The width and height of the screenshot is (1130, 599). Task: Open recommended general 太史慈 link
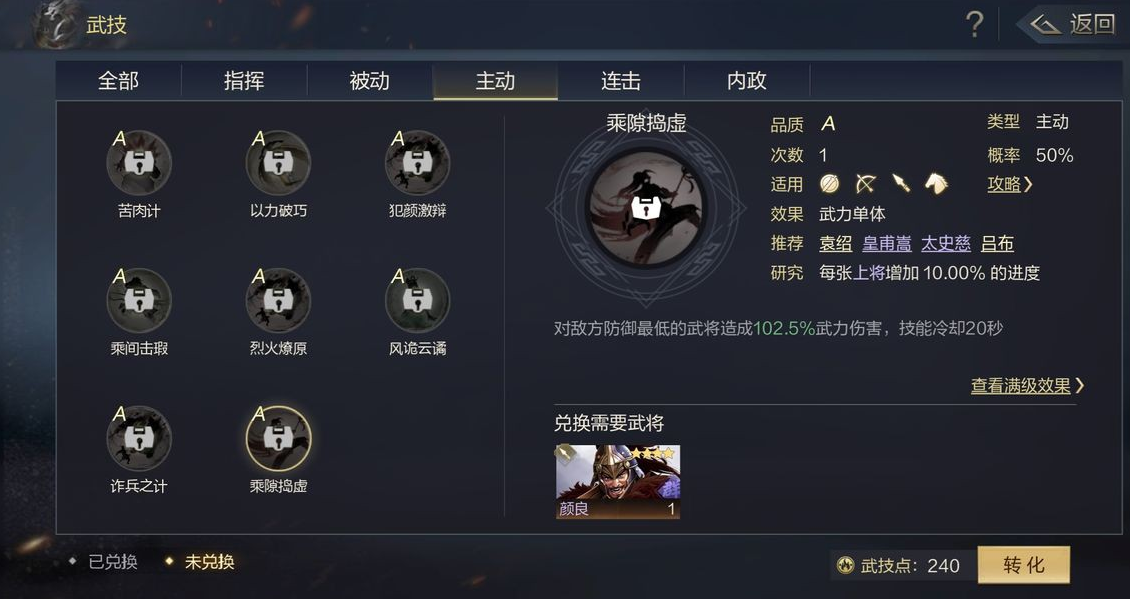(946, 244)
